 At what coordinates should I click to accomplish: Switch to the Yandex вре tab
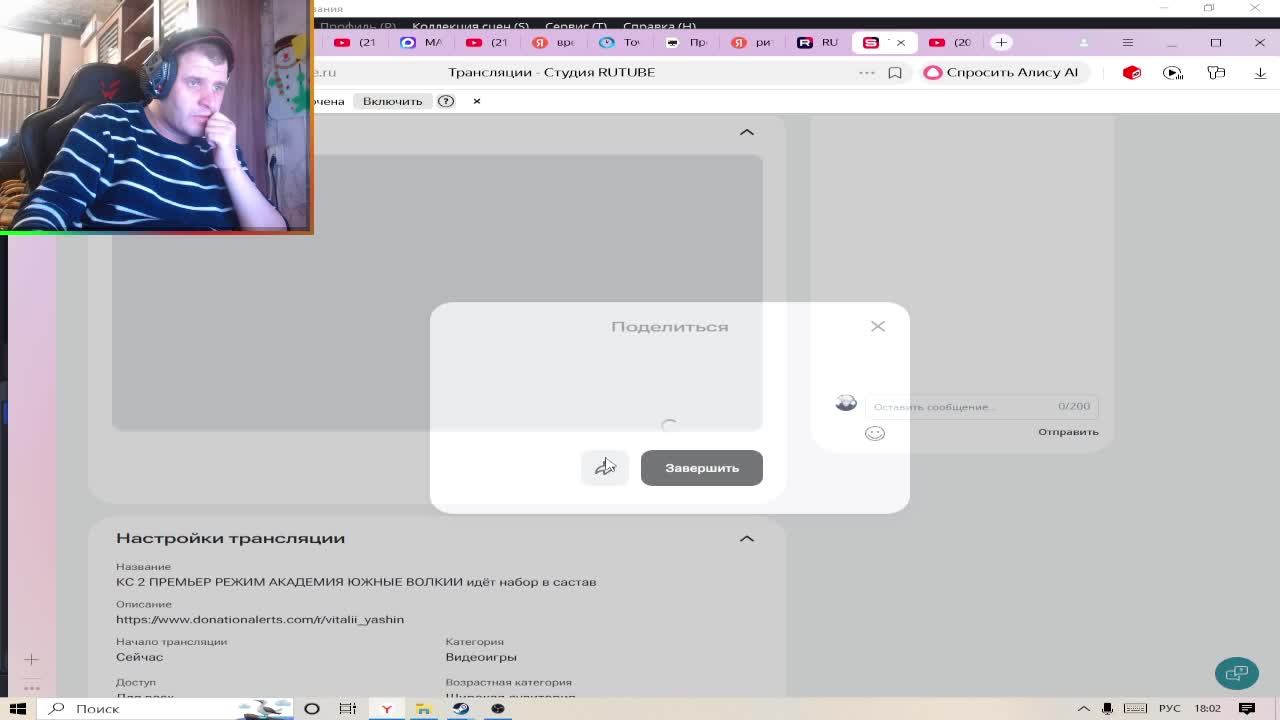[554, 42]
